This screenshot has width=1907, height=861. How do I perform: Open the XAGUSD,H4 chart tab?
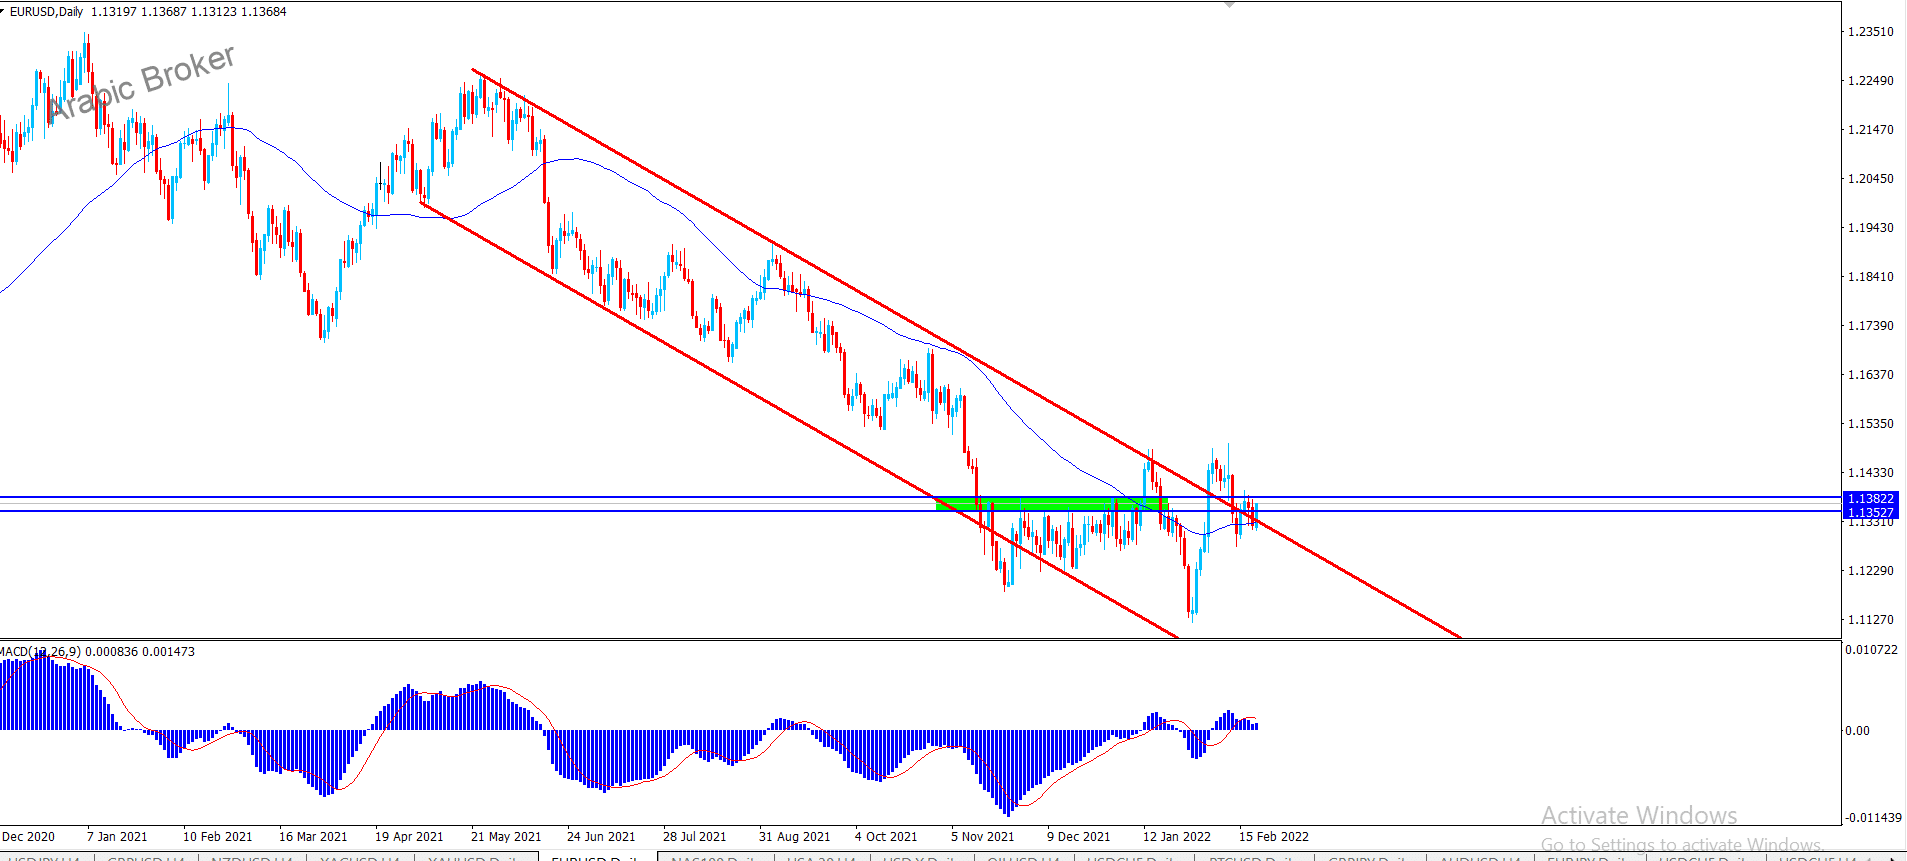360,858
